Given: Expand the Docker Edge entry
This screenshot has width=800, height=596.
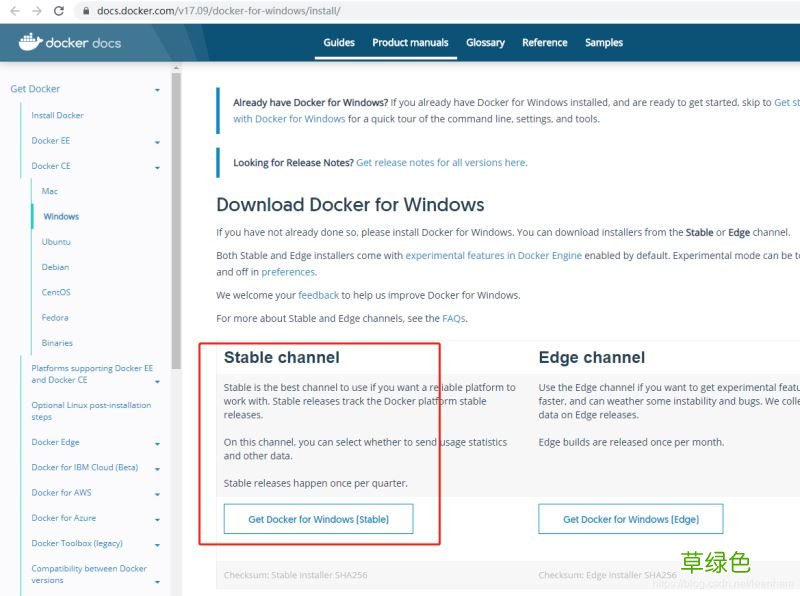Looking at the screenshot, I should point(159,442).
